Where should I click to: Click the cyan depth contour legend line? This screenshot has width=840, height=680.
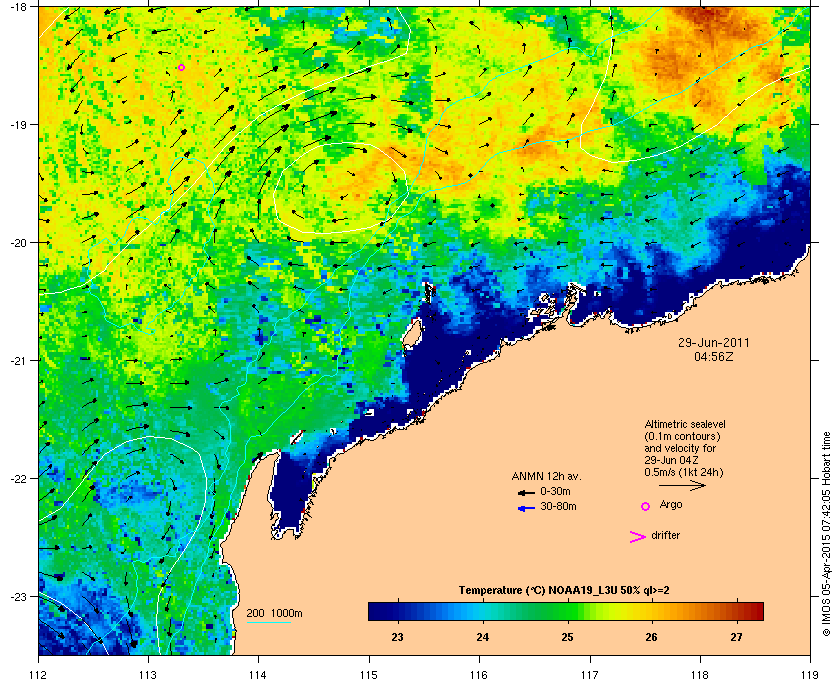268,622
